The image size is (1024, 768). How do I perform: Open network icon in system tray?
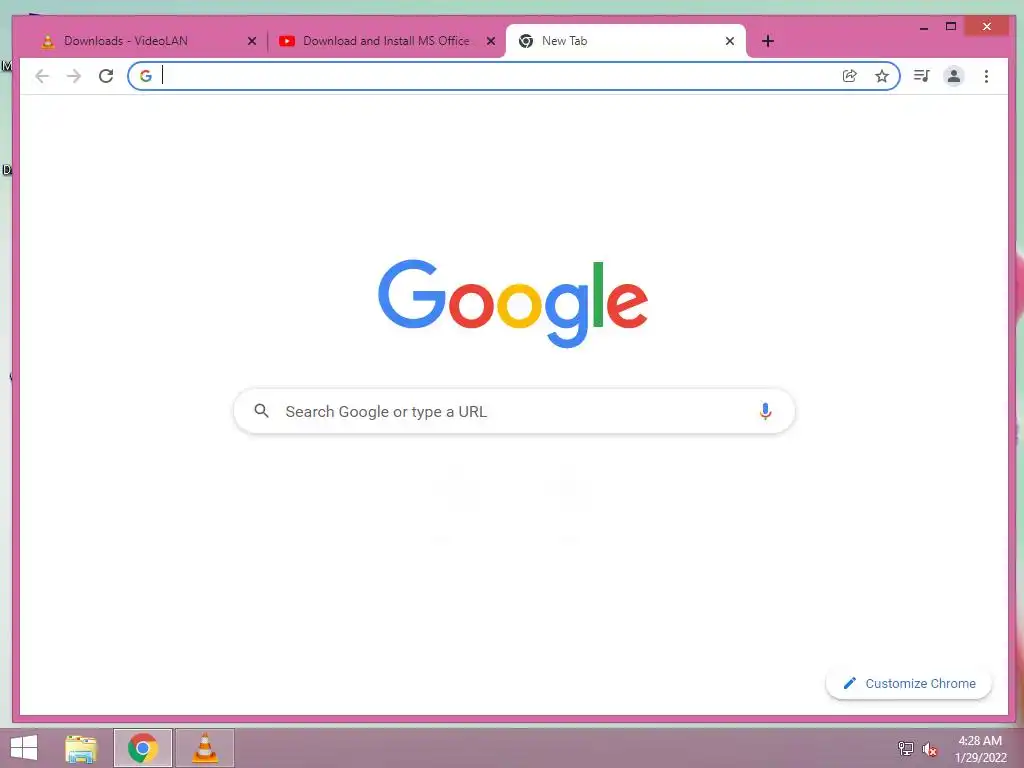(906, 748)
